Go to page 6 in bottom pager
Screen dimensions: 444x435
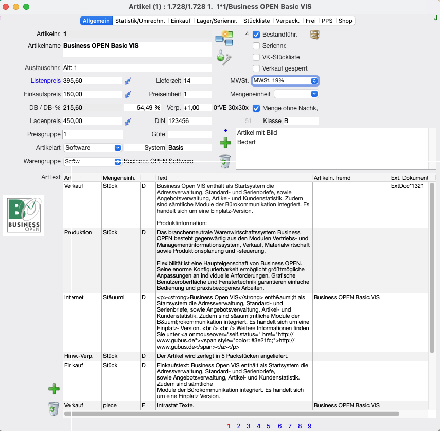[279, 426]
